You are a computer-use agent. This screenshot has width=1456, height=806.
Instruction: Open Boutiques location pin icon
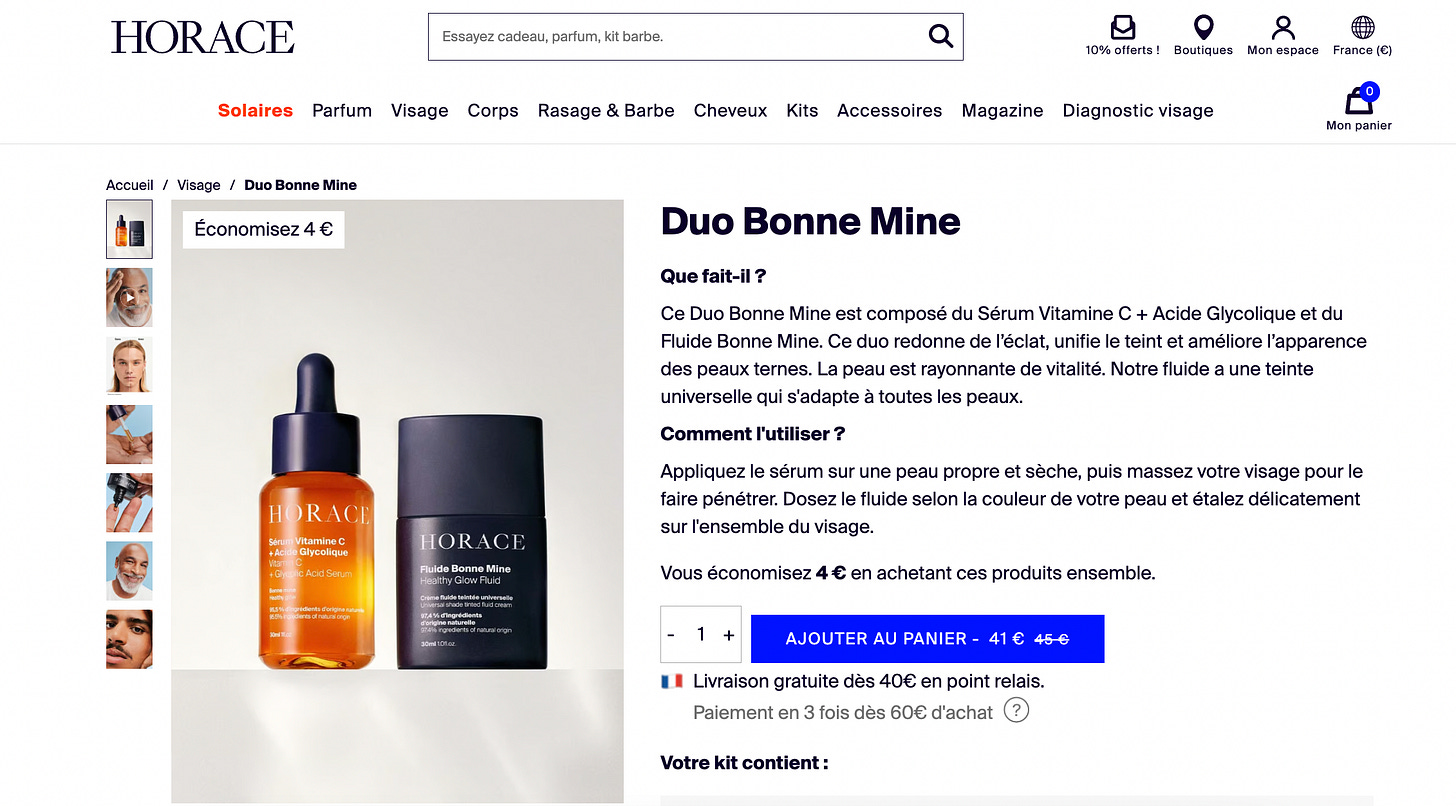point(1203,27)
